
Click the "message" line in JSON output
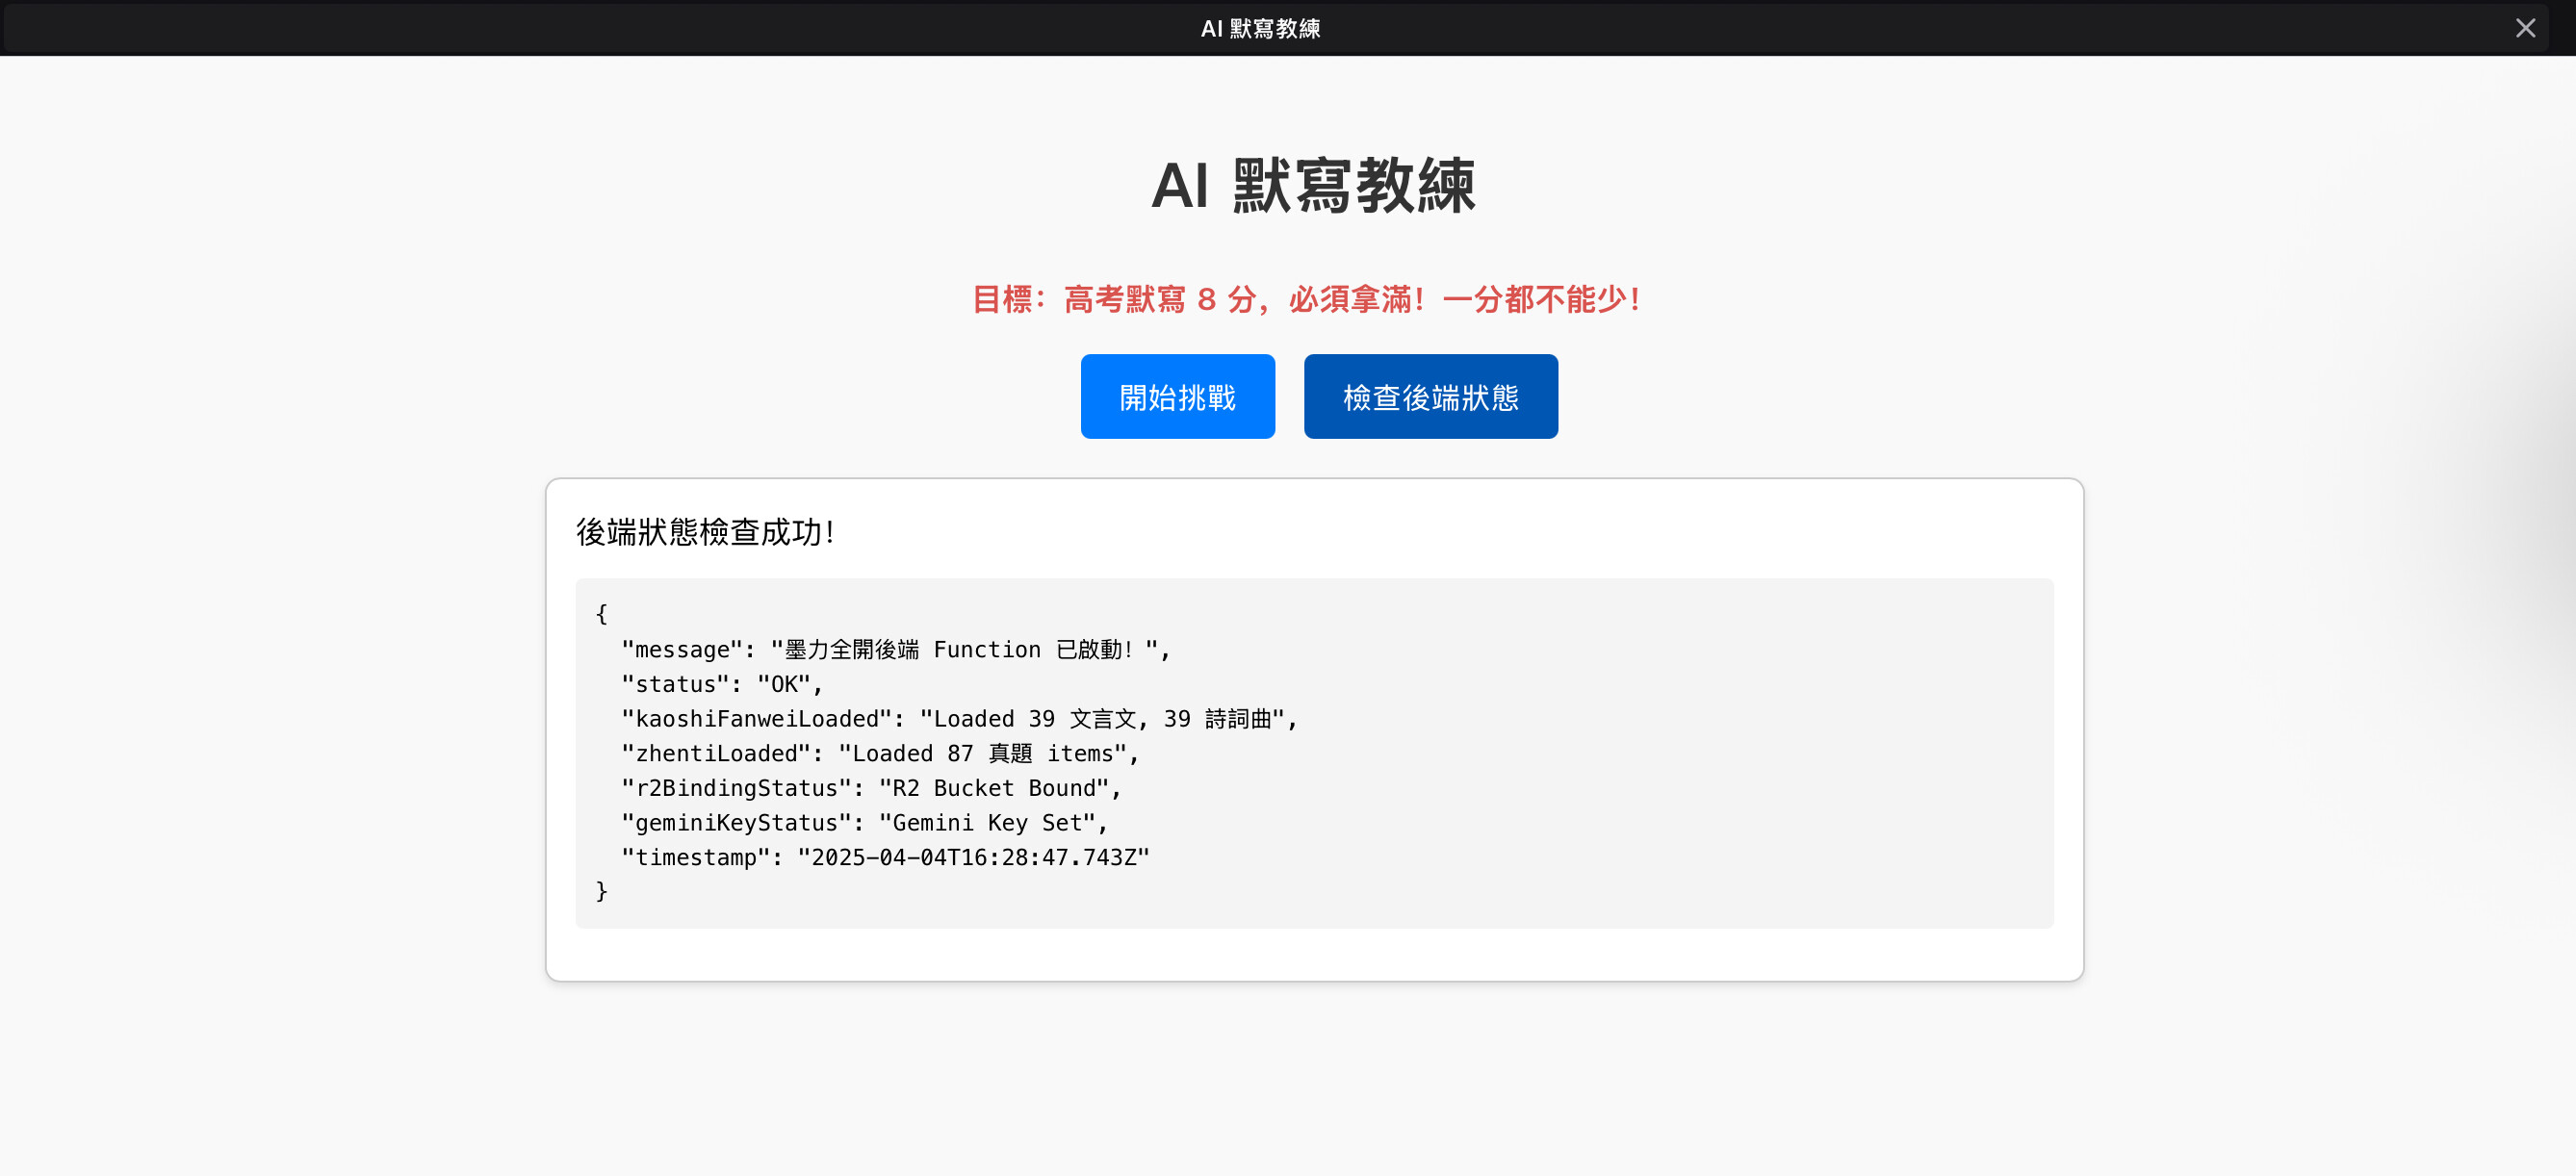[x=895, y=650]
